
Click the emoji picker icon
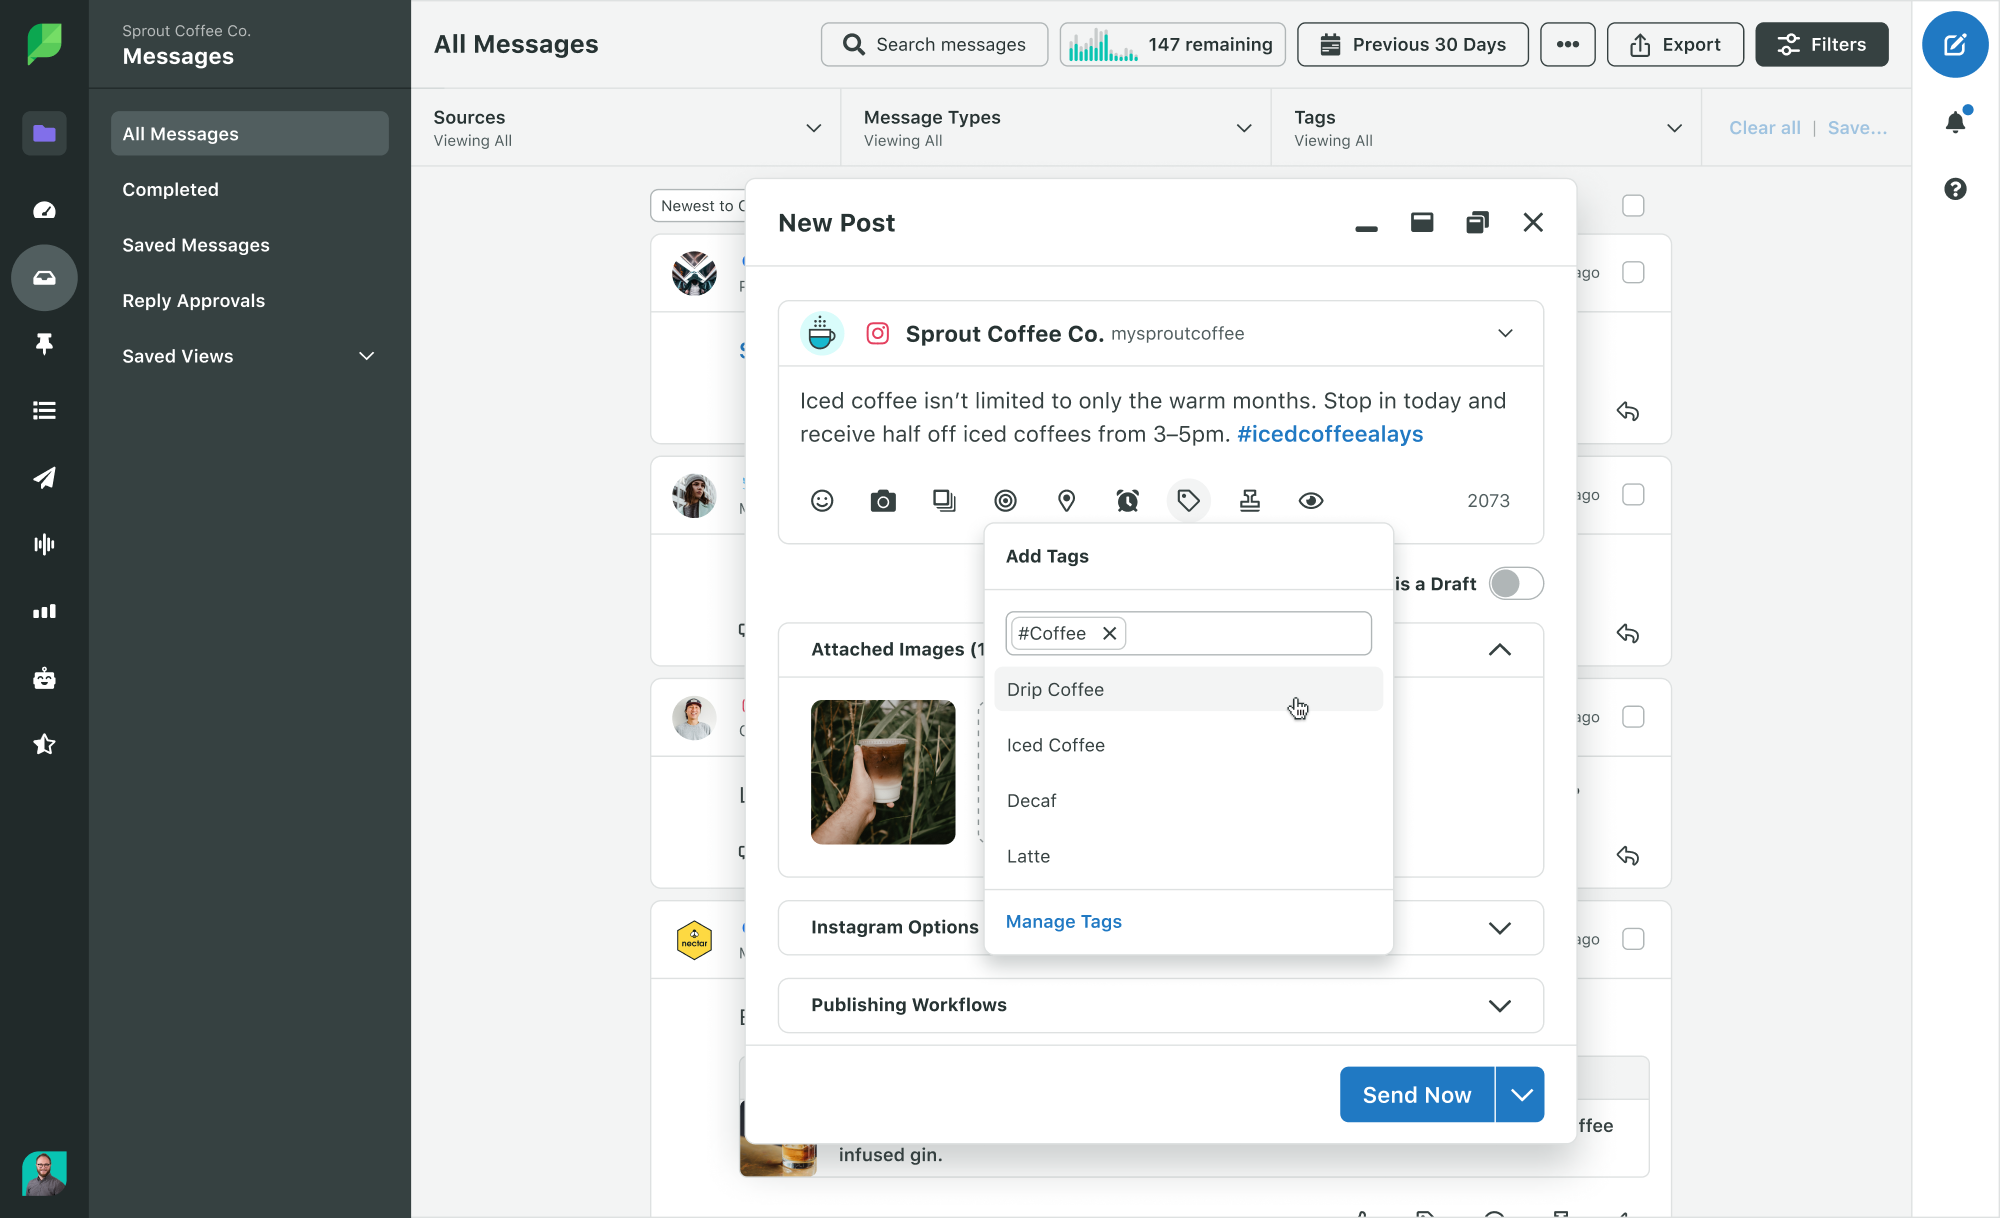pos(821,500)
